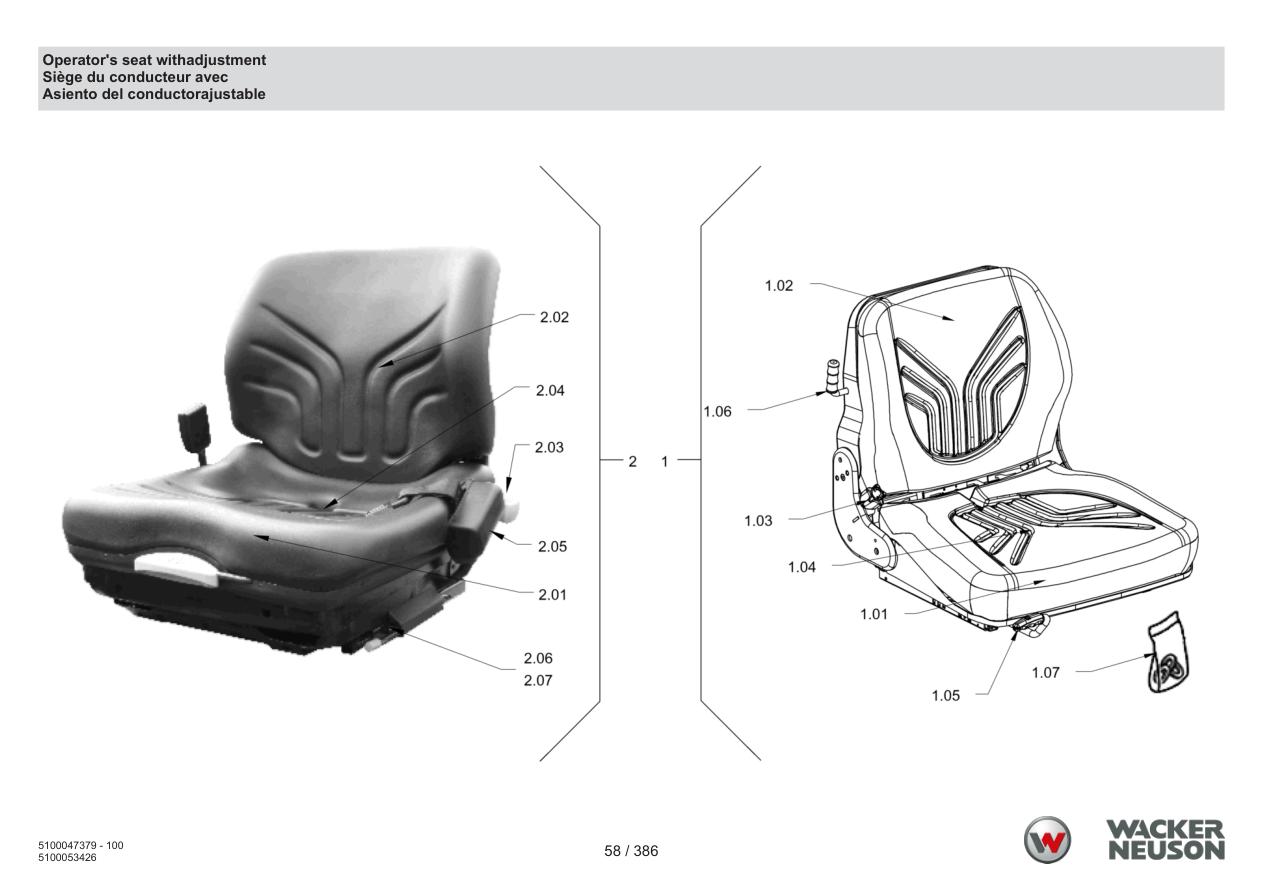
Task: Click part label 2.07
Action: pos(538,681)
